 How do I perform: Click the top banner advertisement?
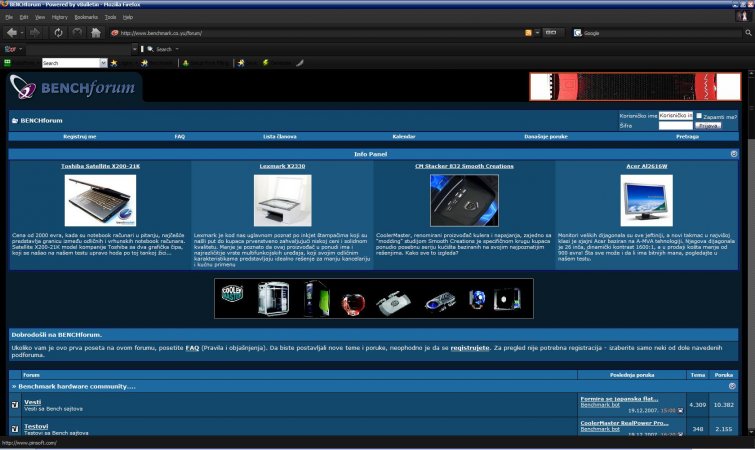coord(635,87)
